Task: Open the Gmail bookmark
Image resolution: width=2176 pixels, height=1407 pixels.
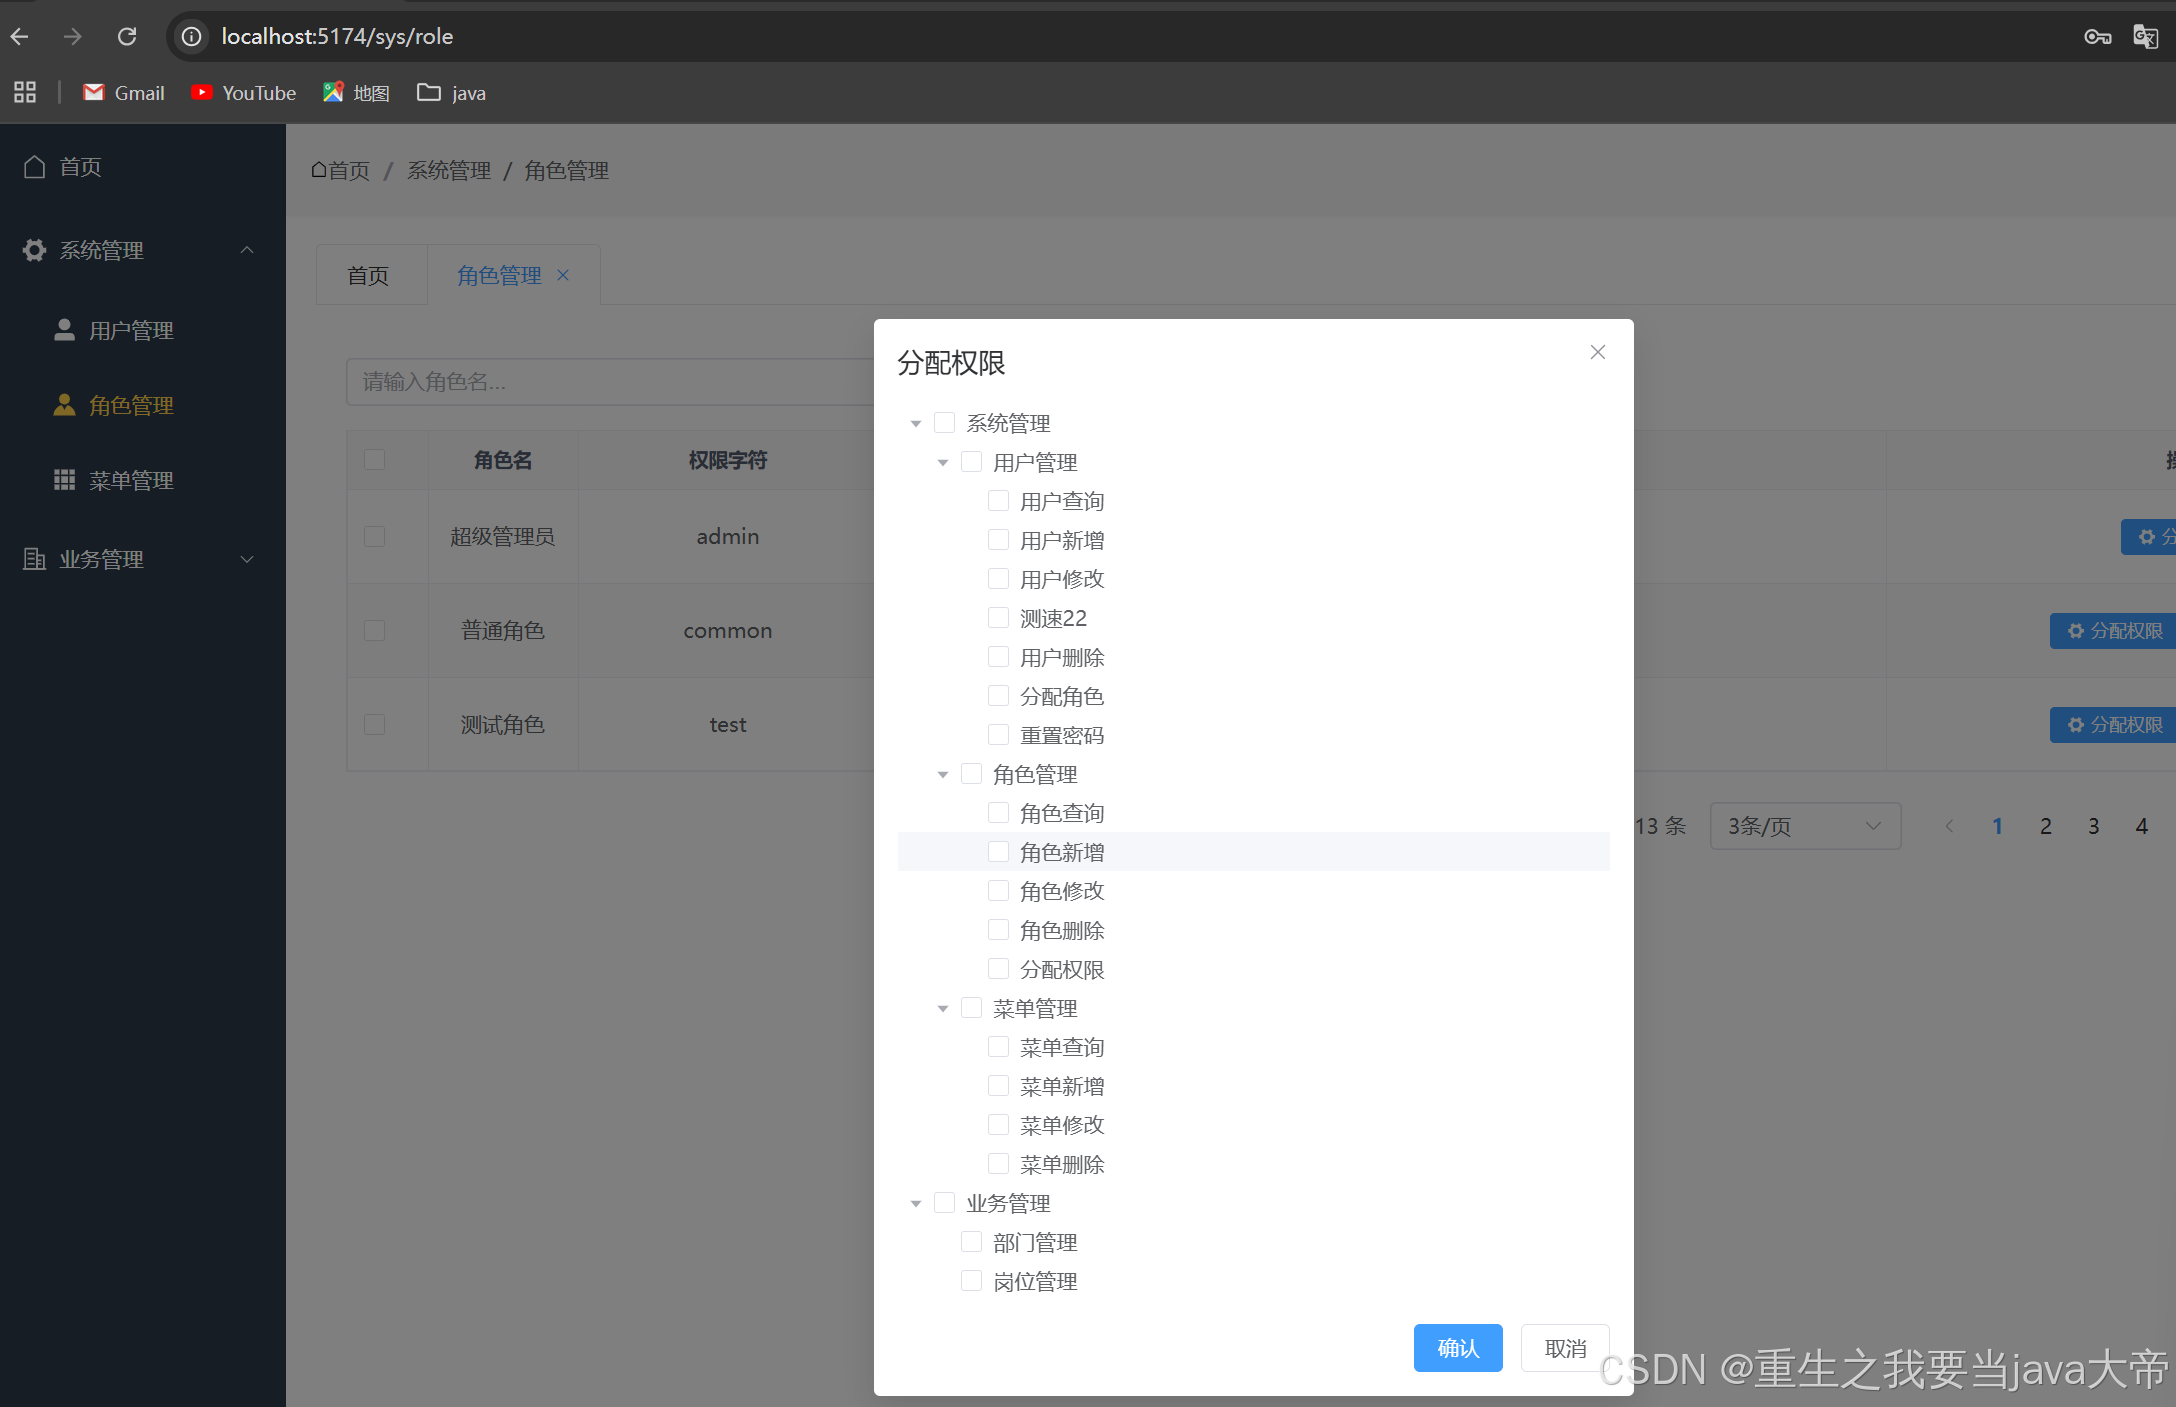Action: pos(124,93)
